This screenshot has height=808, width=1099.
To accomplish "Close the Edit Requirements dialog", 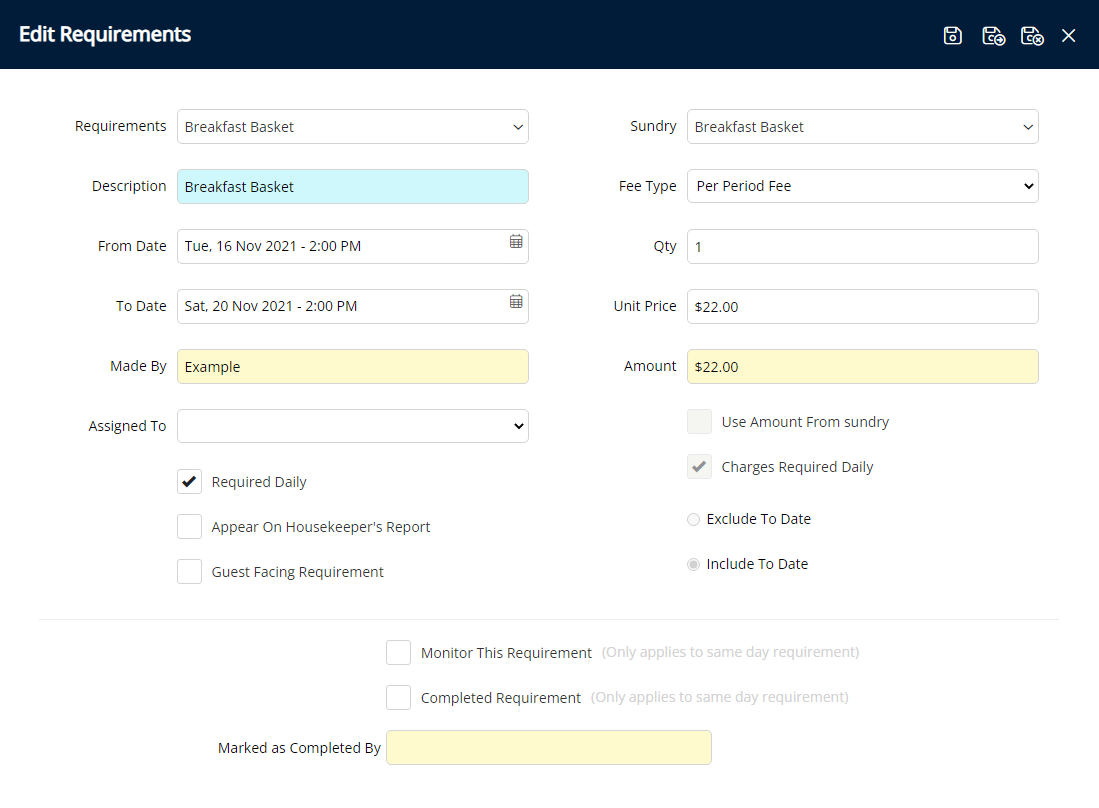I will [1068, 35].
